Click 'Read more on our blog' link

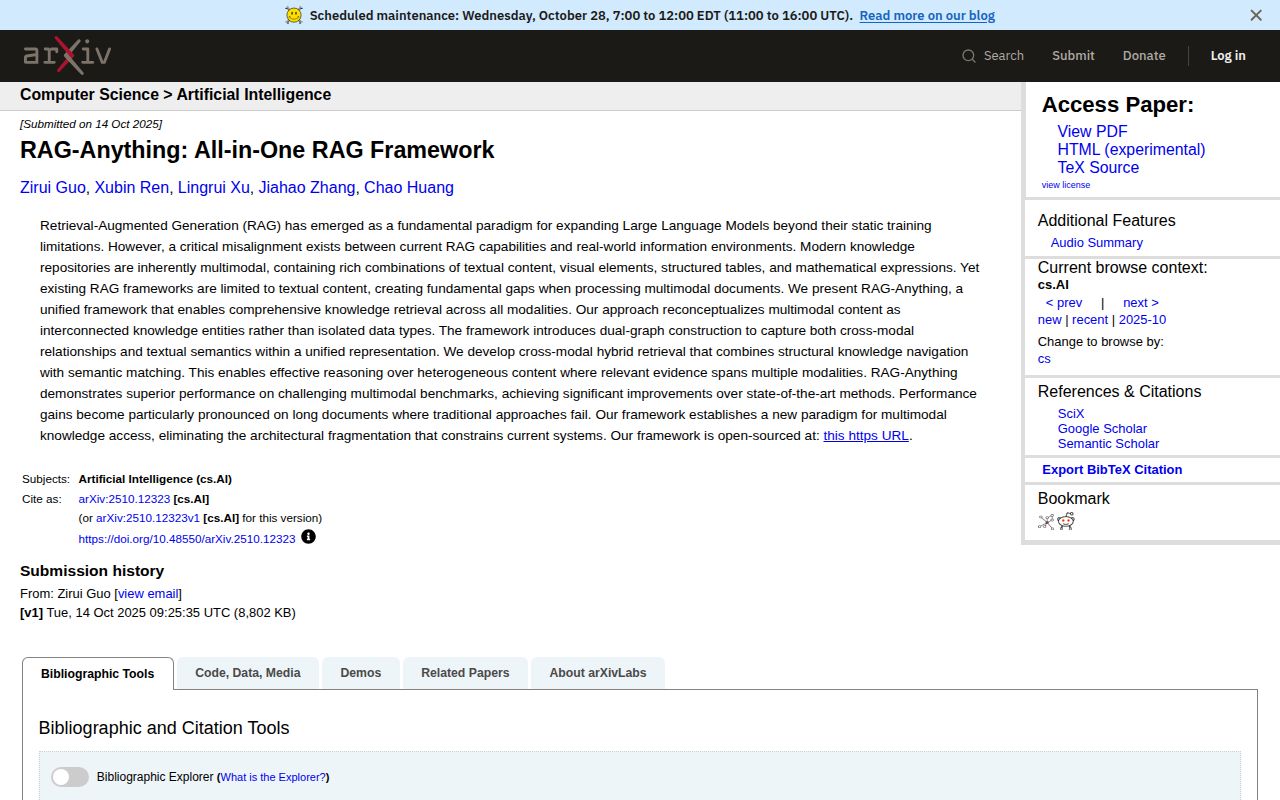click(927, 15)
